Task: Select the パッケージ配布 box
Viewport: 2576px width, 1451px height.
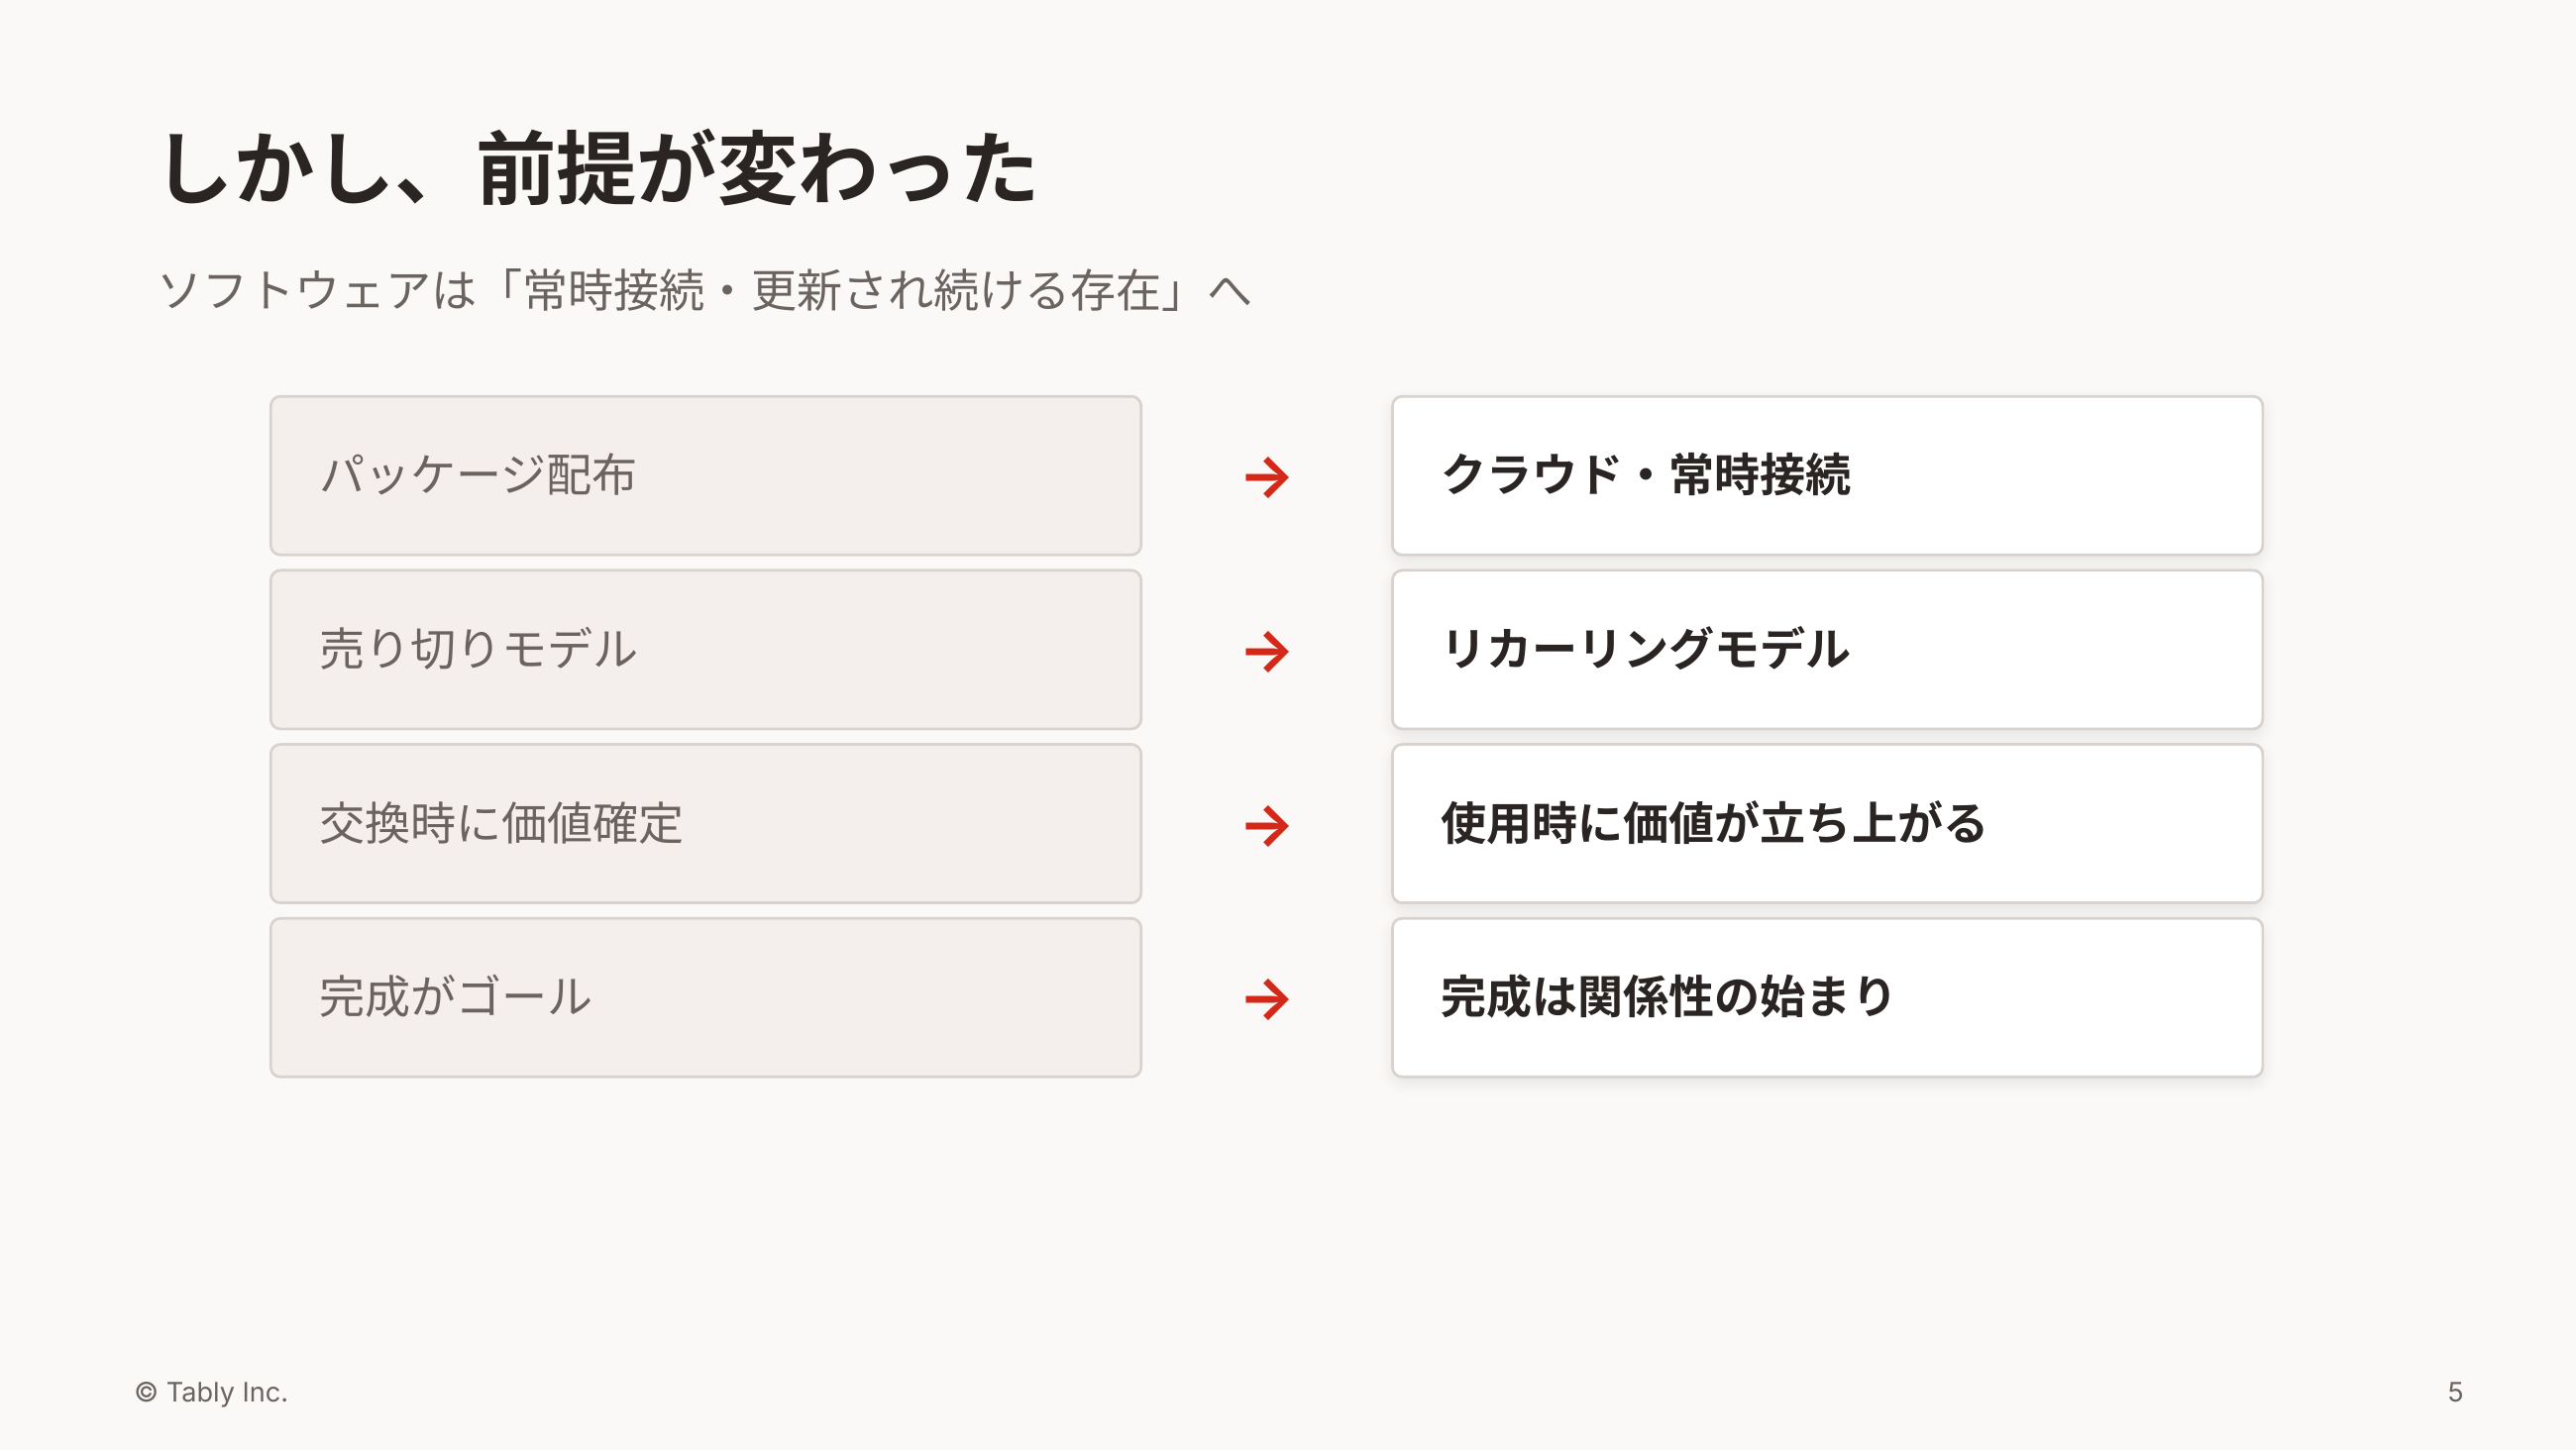Action: [x=705, y=475]
